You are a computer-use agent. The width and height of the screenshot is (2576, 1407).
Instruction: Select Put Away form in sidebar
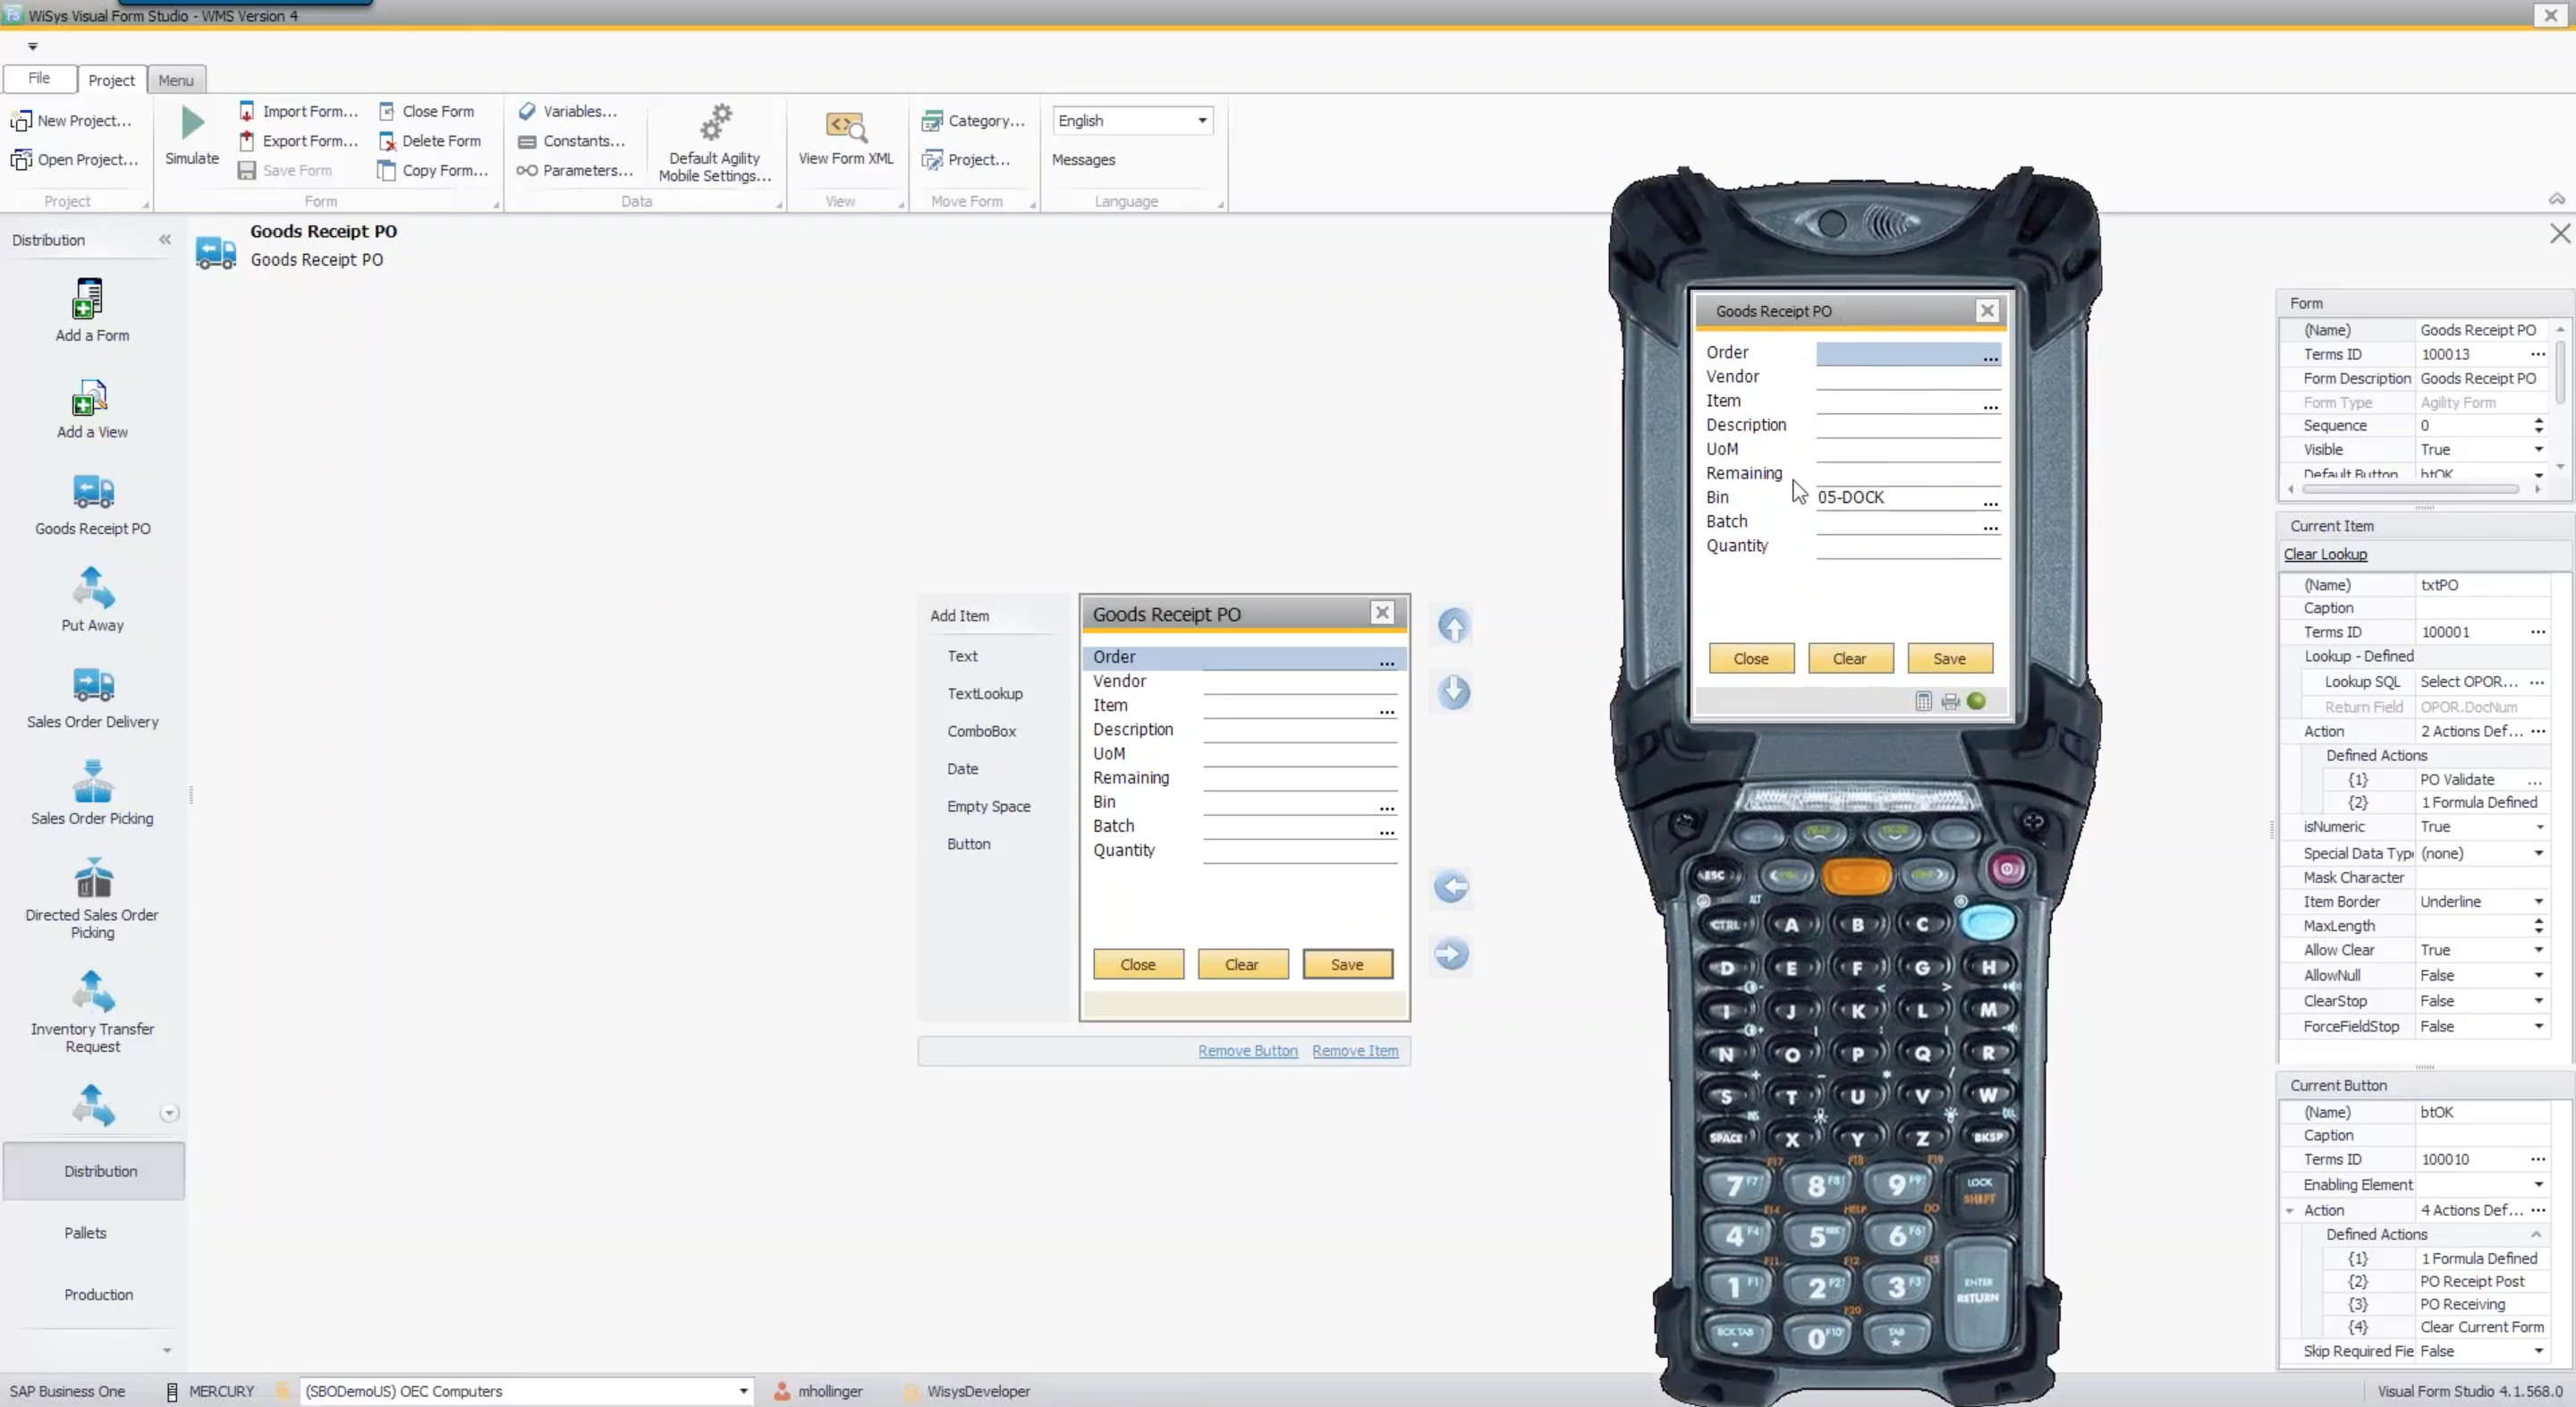tap(92, 589)
